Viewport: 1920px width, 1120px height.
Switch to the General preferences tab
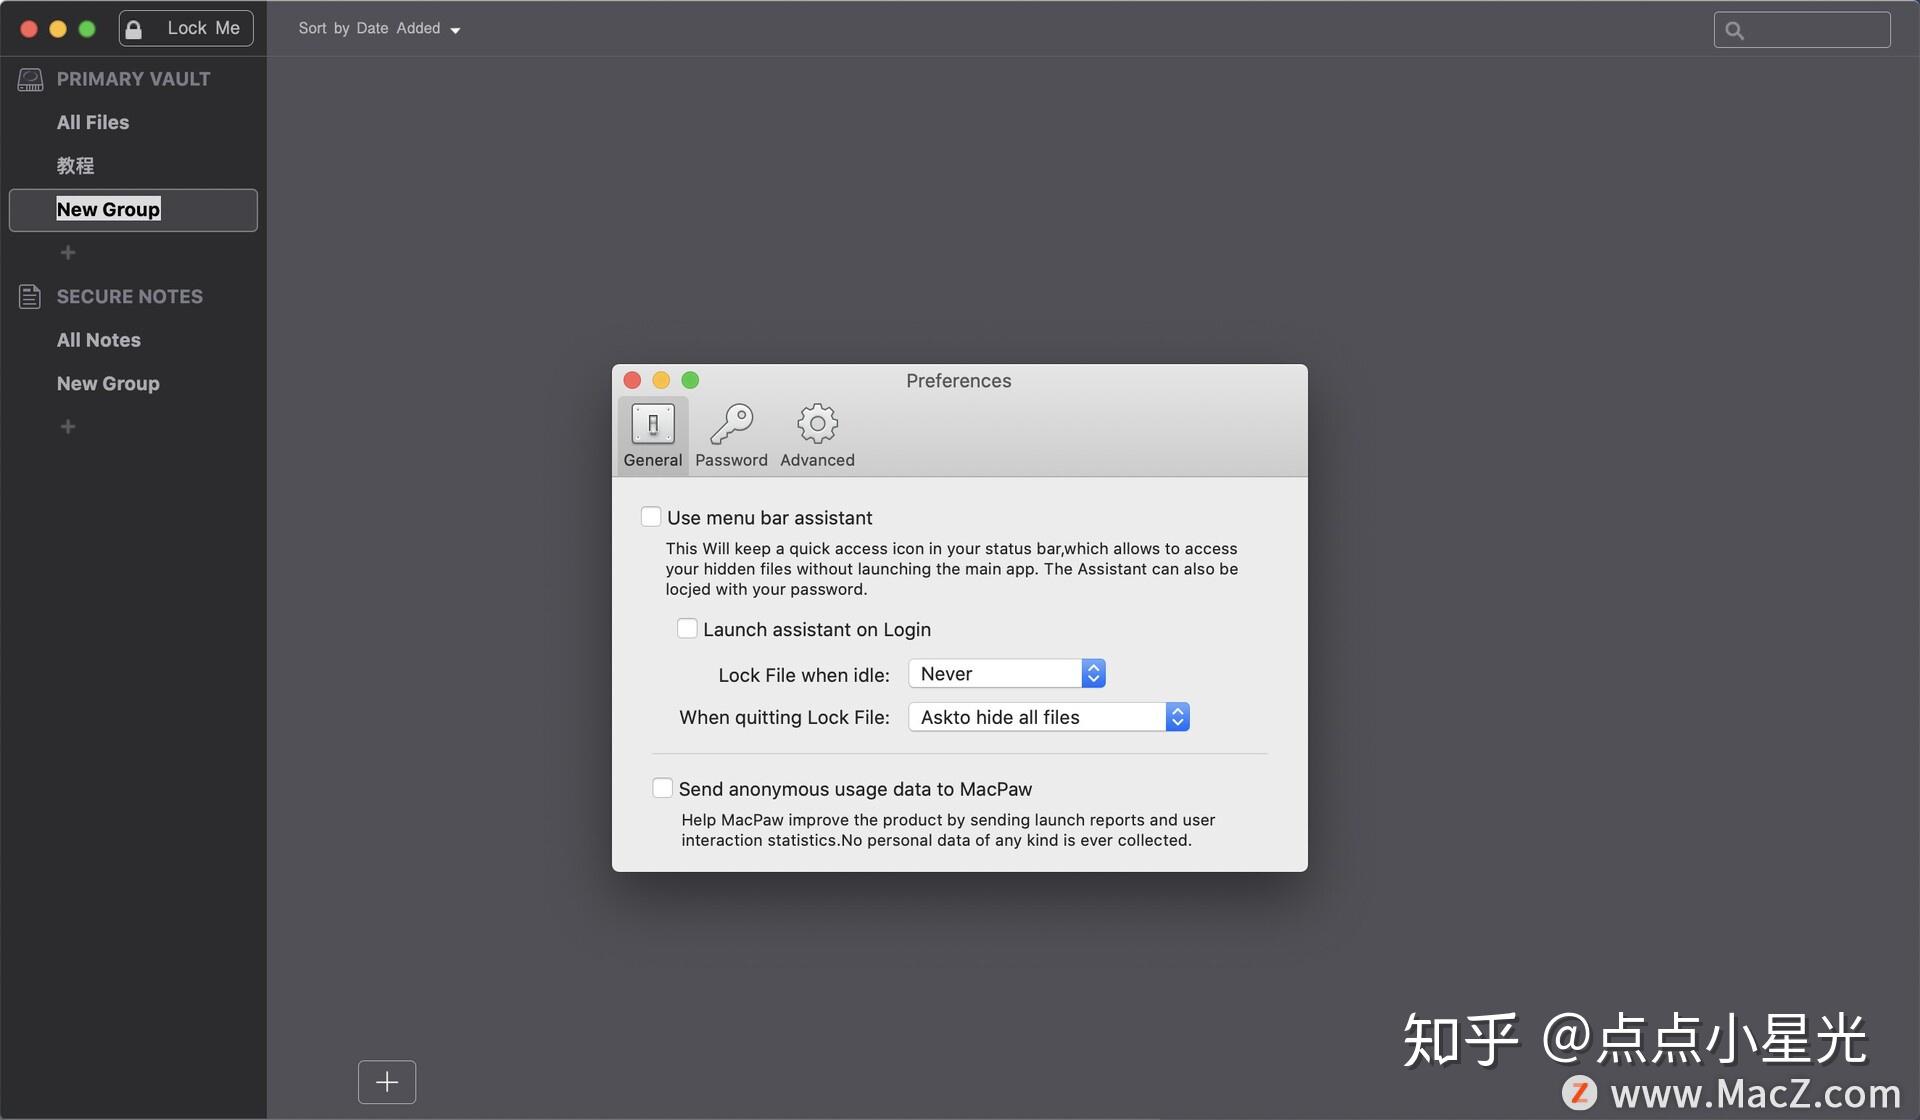click(653, 435)
